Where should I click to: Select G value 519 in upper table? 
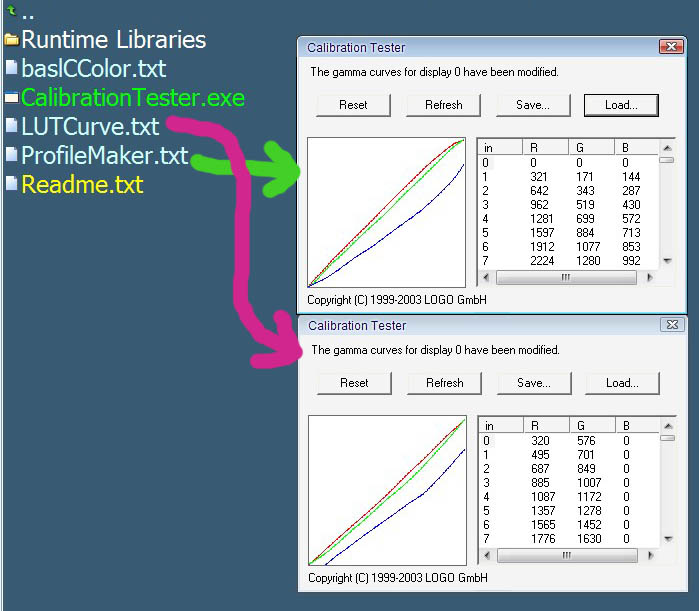[x=585, y=205]
